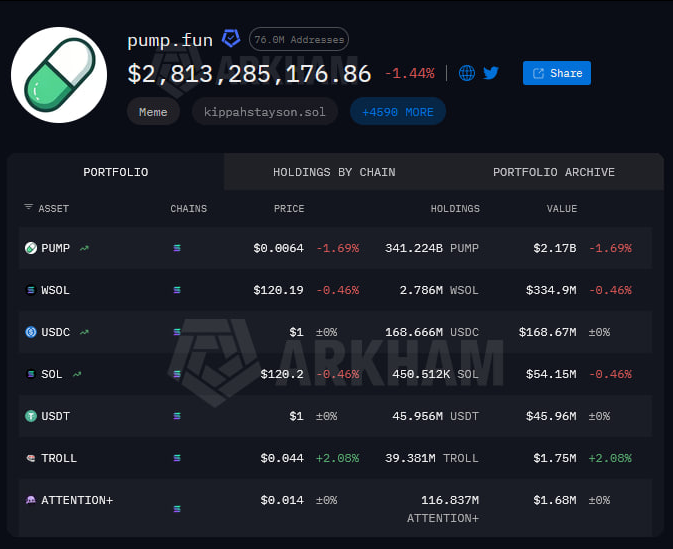Image resolution: width=673 pixels, height=549 pixels.
Task: Click the total value $2,813,285,176.86
Action: point(249,74)
